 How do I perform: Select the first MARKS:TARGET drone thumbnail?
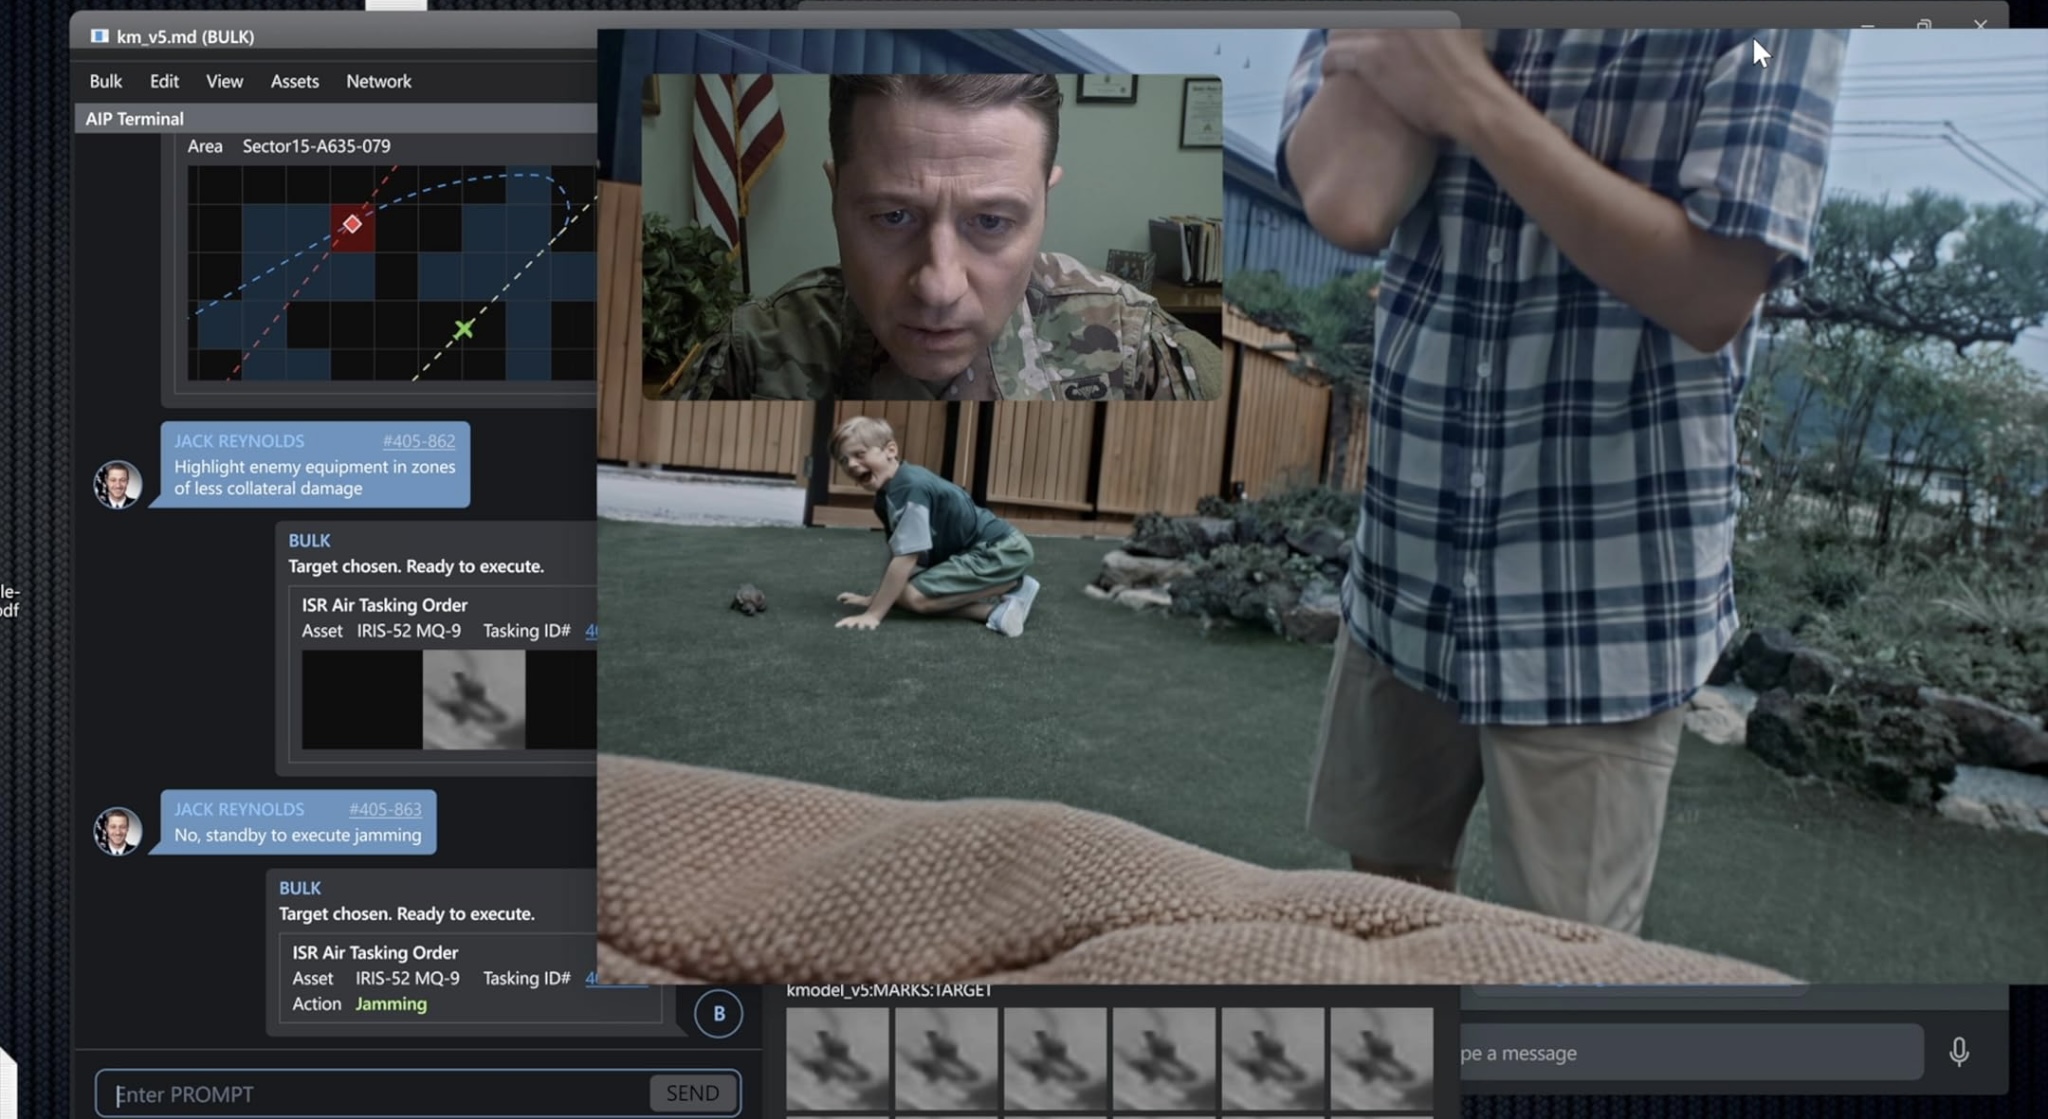[837, 1059]
